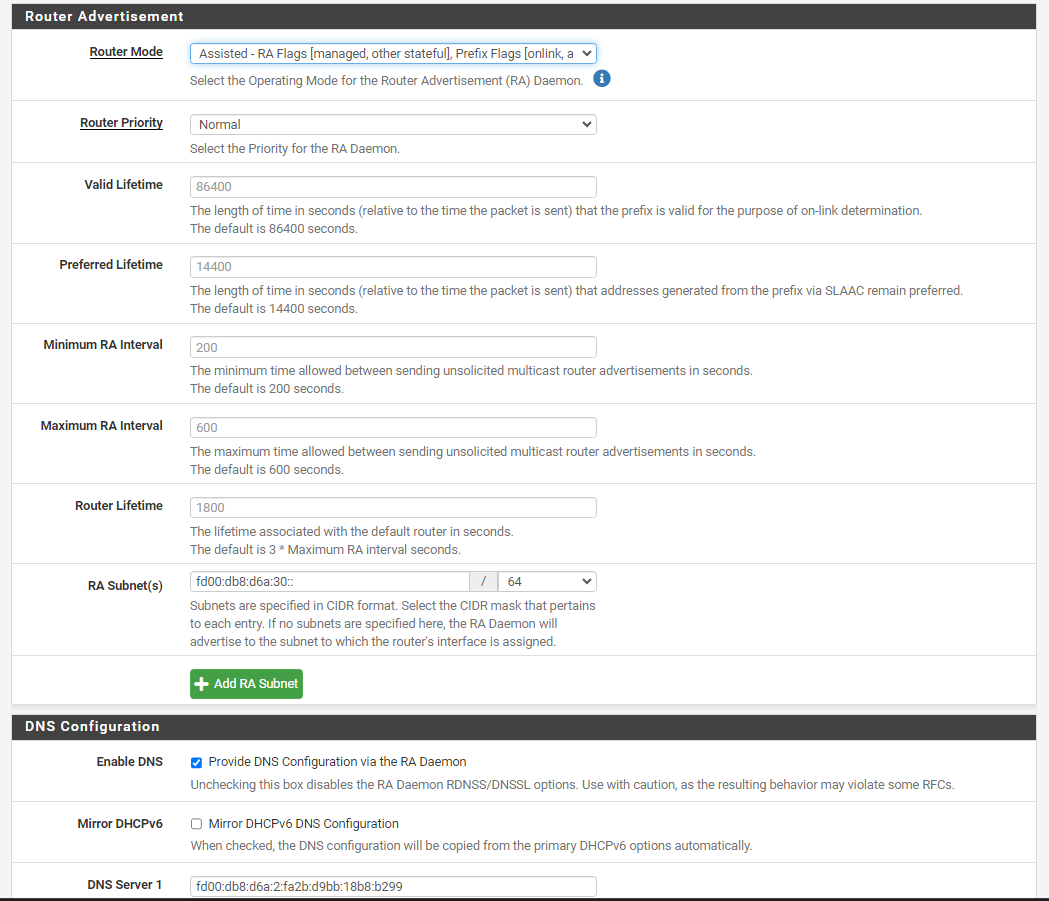Click the DNS Server 1 address field

393,886
